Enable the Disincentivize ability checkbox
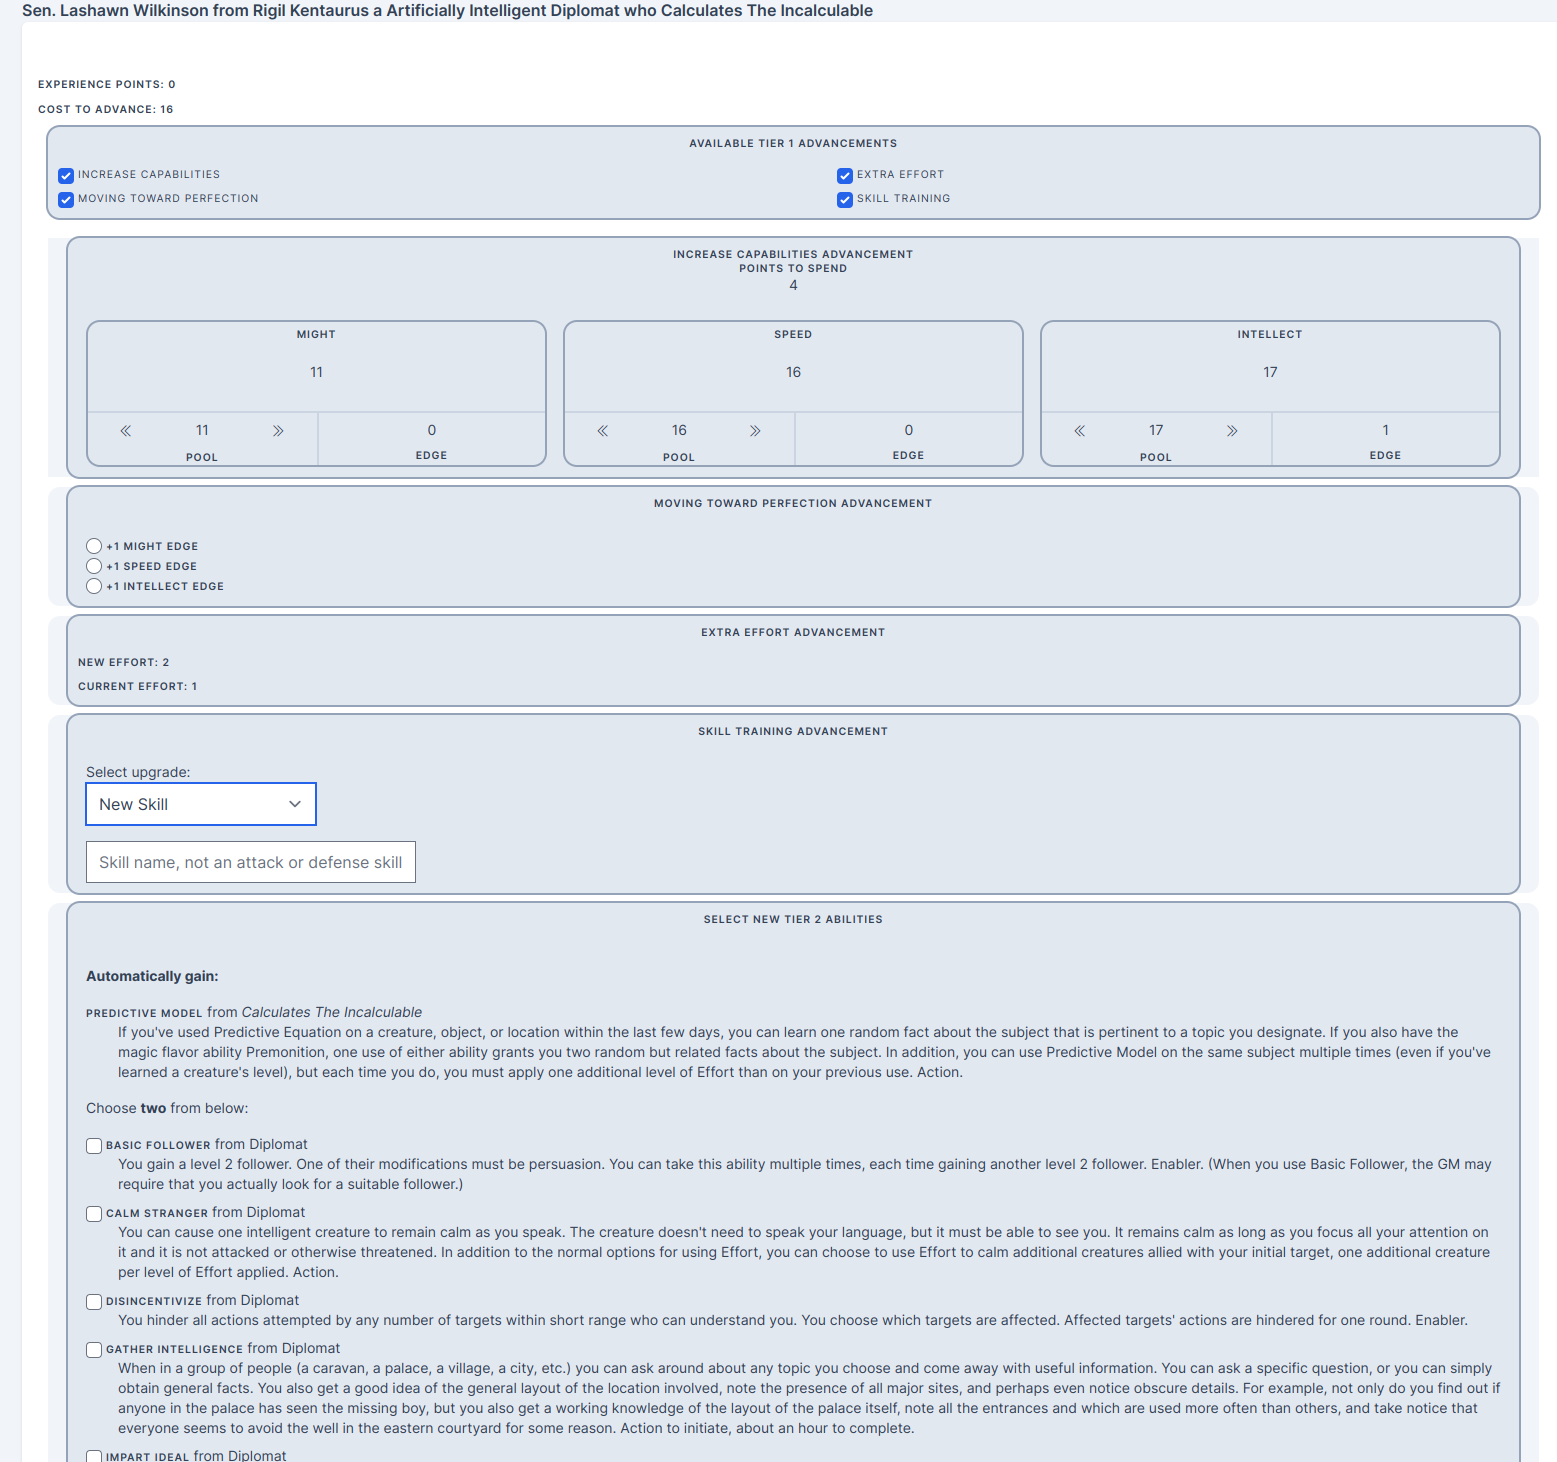The image size is (1557, 1462). tap(94, 1302)
